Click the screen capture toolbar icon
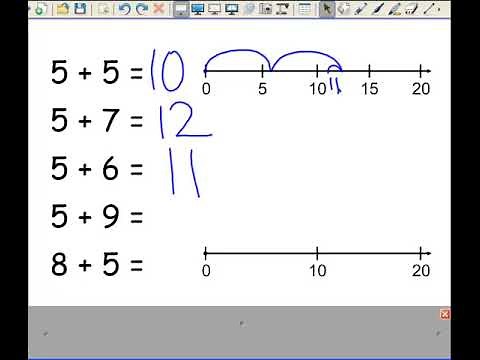 click(x=266, y=9)
